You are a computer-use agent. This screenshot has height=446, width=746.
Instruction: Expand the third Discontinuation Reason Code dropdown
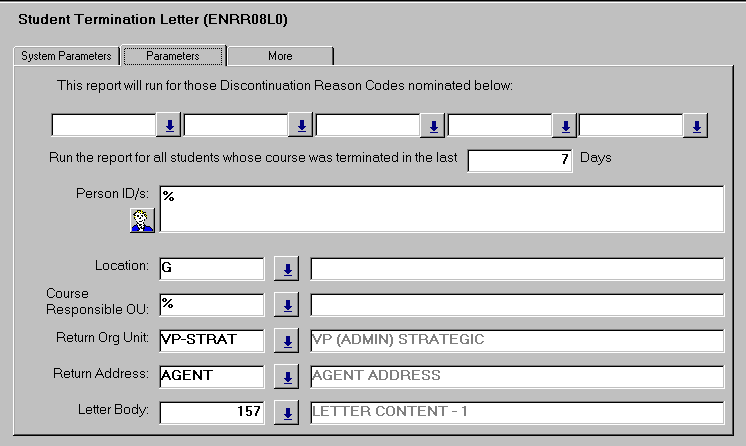pos(433,126)
